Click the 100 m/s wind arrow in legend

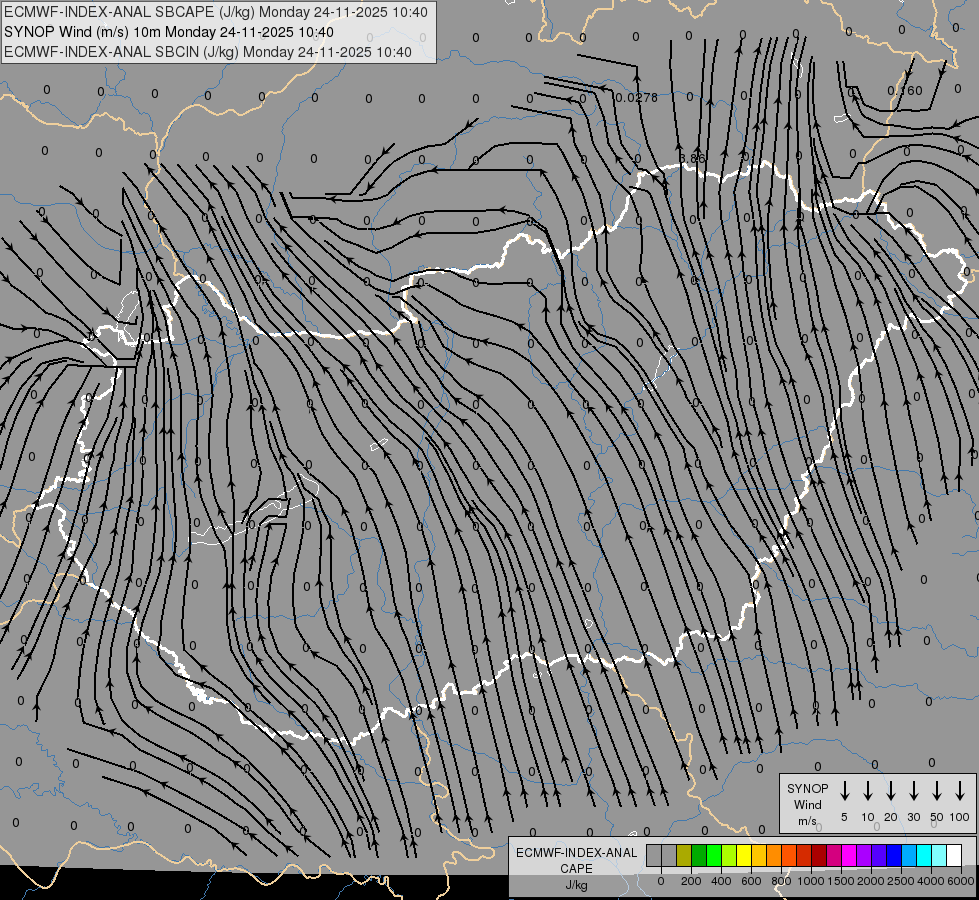[x=960, y=791]
